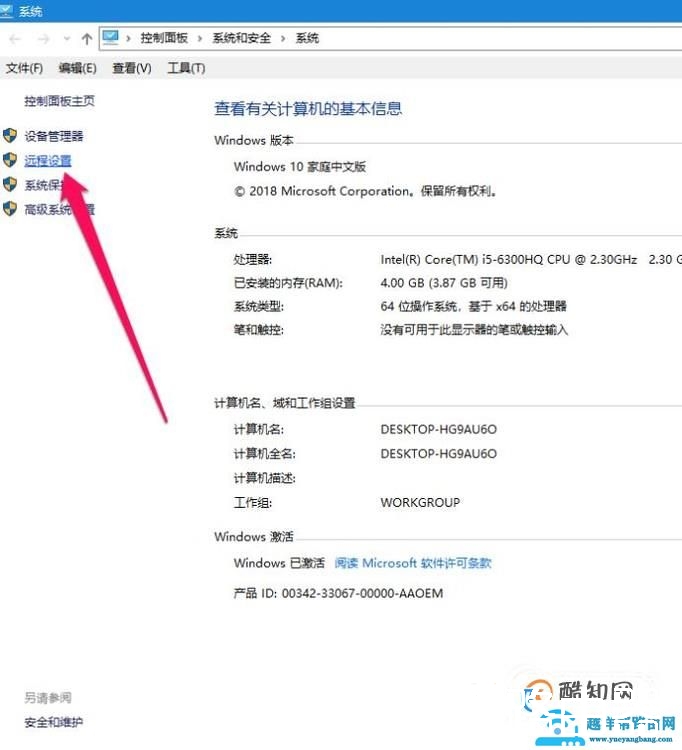Open 设备管理器 link
This screenshot has height=750, width=682.
[54, 136]
